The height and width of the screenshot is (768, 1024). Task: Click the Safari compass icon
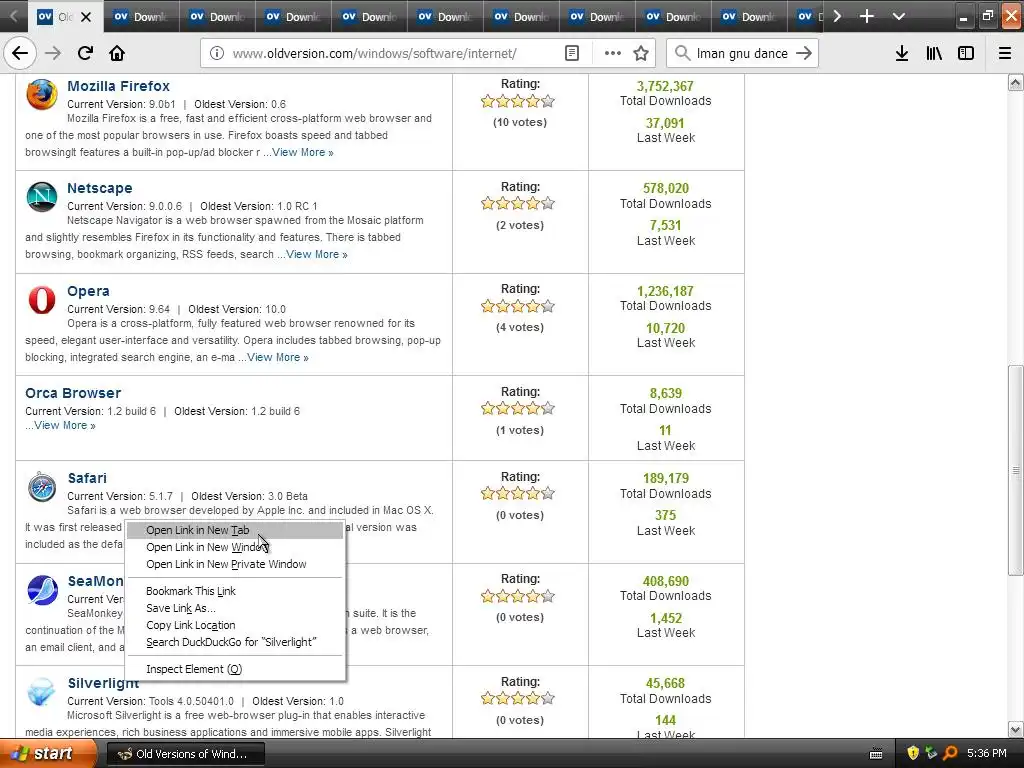pos(42,487)
